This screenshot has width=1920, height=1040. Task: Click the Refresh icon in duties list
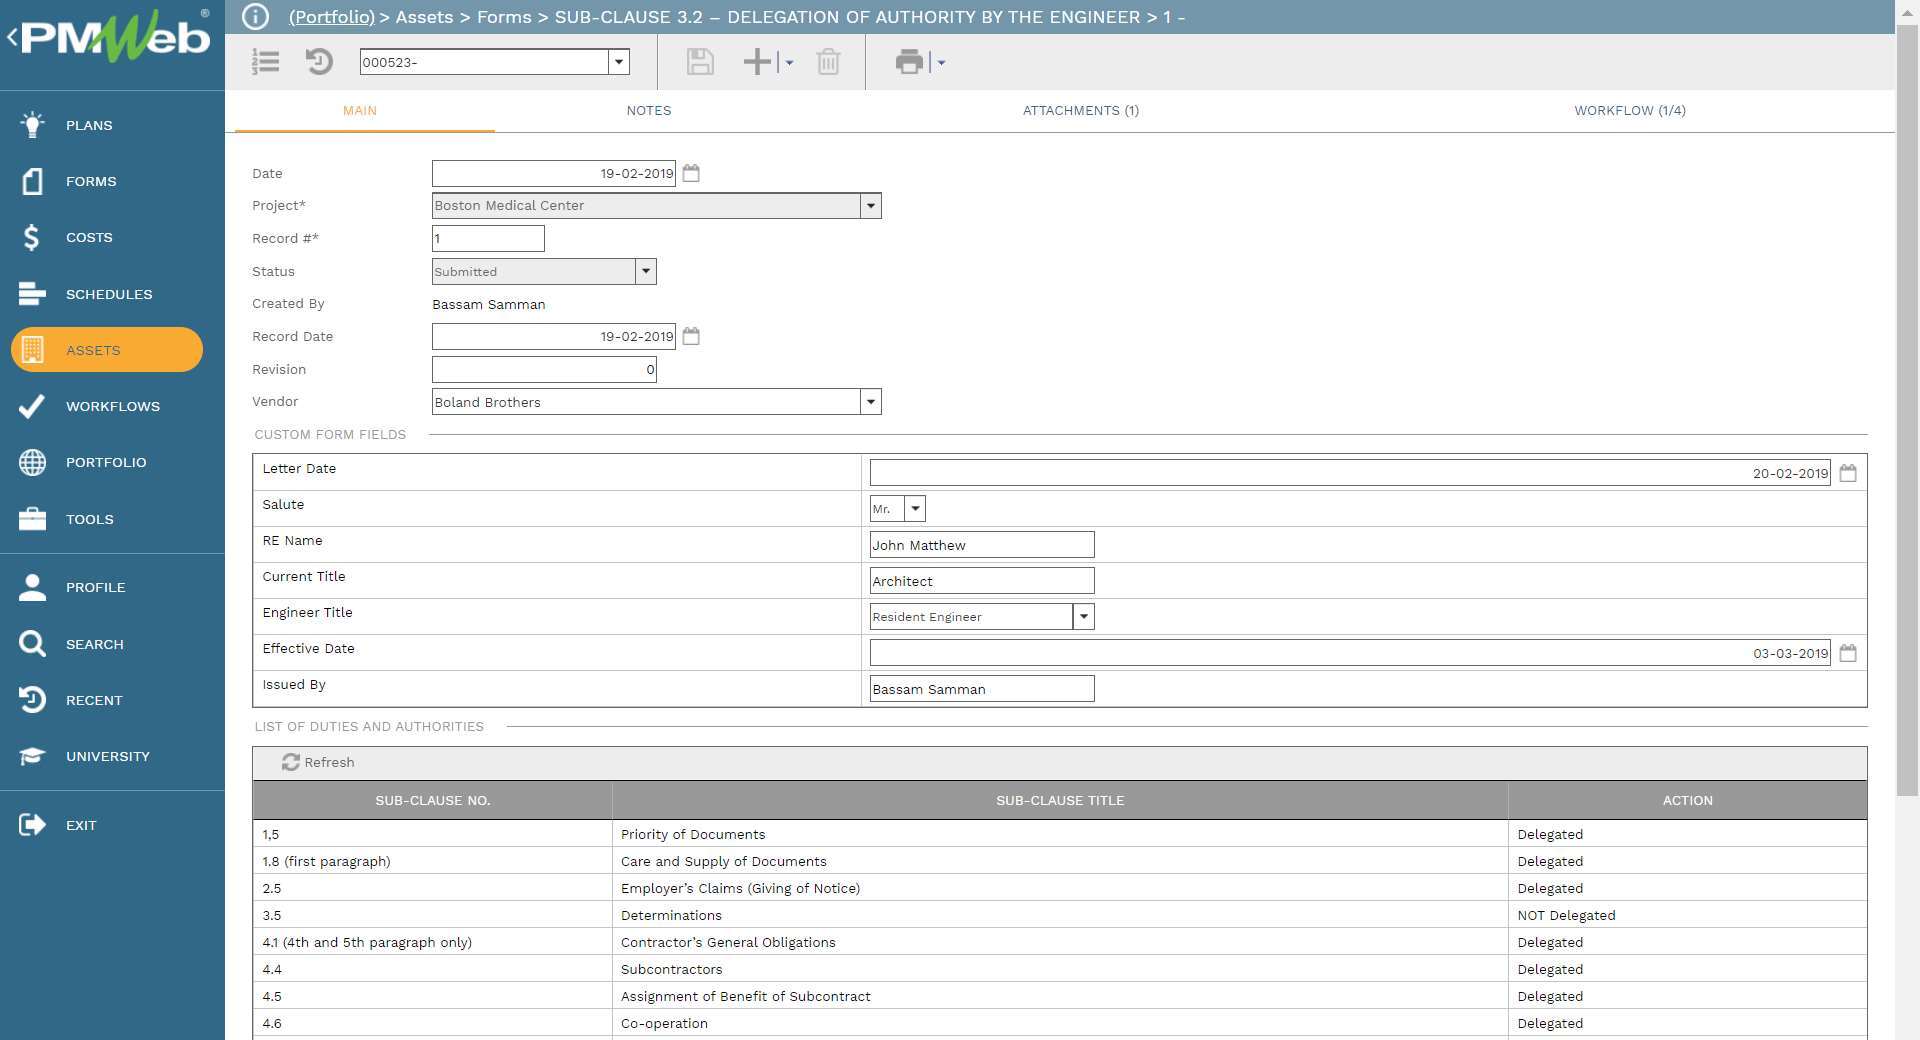(x=291, y=762)
